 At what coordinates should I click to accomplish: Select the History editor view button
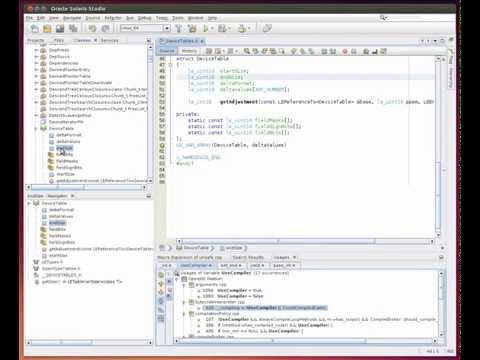click(189, 51)
